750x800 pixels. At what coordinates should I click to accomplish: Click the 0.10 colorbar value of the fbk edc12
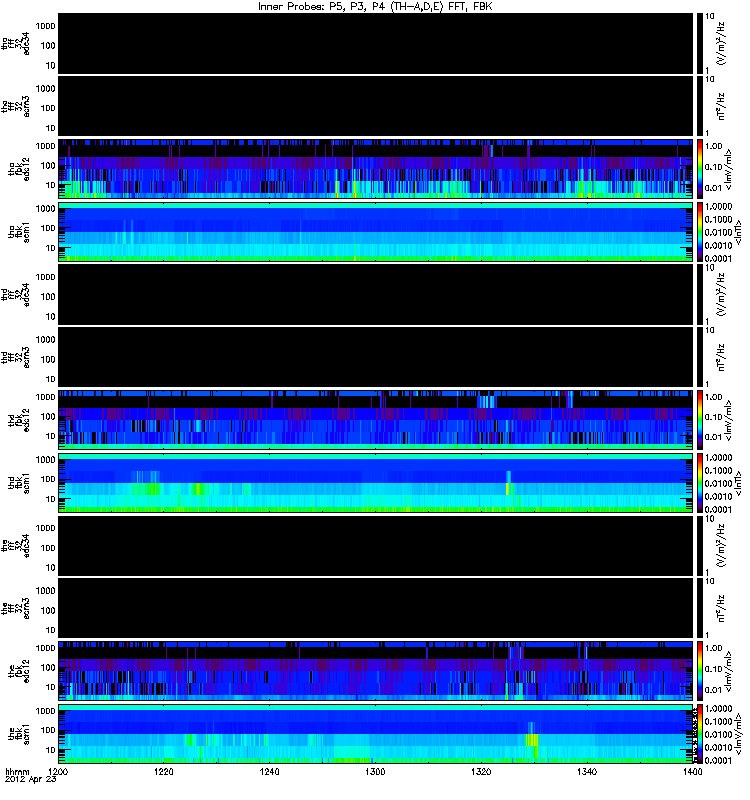tap(714, 669)
